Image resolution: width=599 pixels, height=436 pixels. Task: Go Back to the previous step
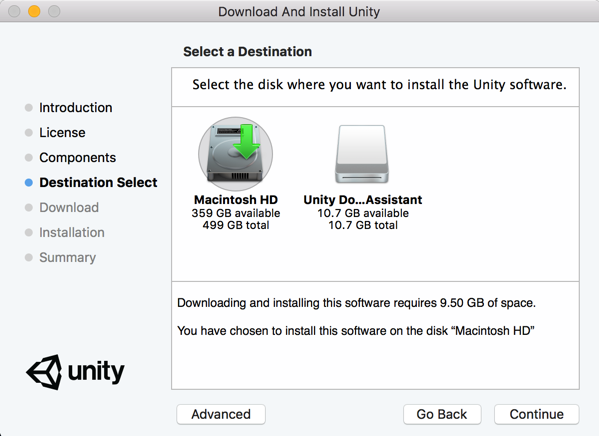[442, 414]
